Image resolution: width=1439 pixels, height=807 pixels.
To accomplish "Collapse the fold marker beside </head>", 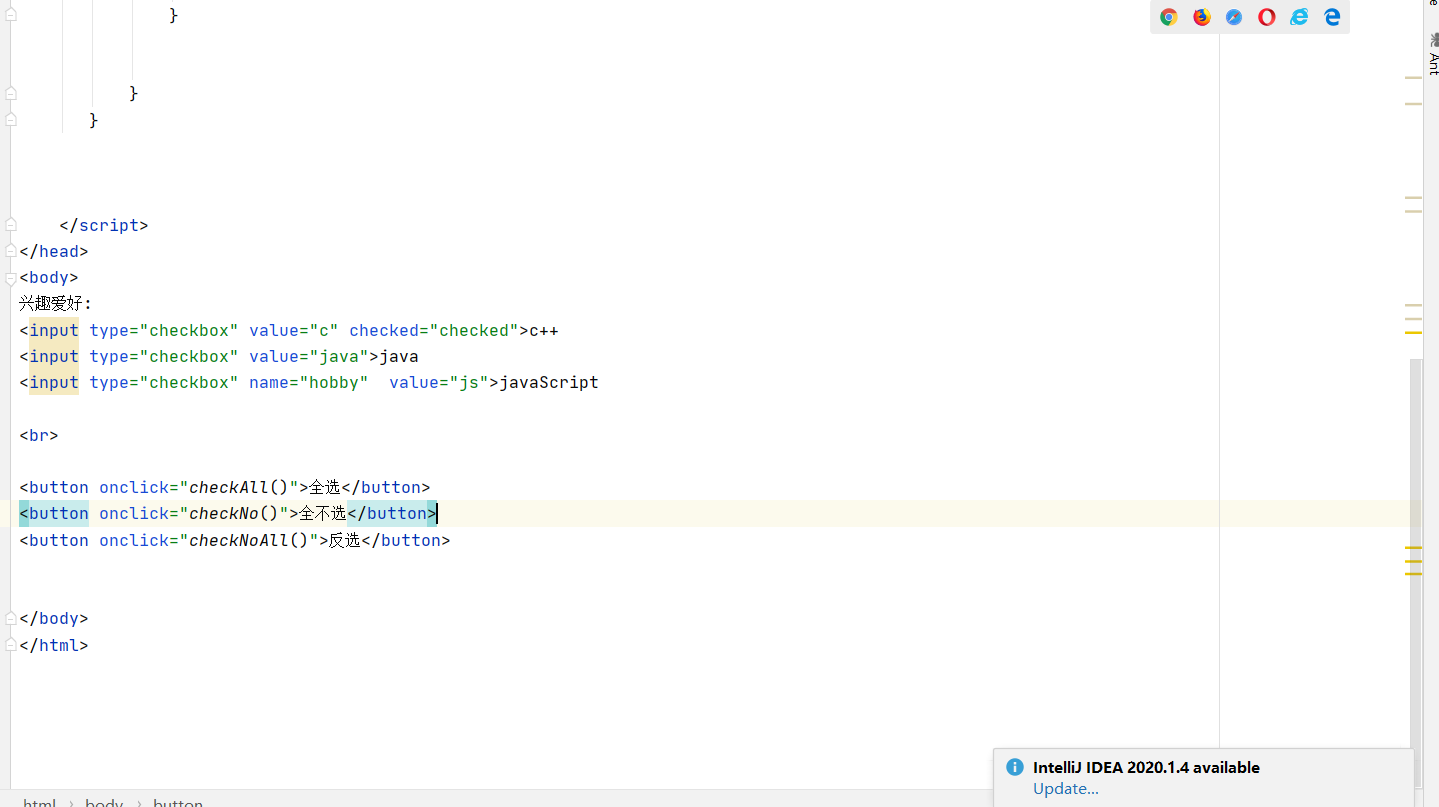I will click(11, 251).
